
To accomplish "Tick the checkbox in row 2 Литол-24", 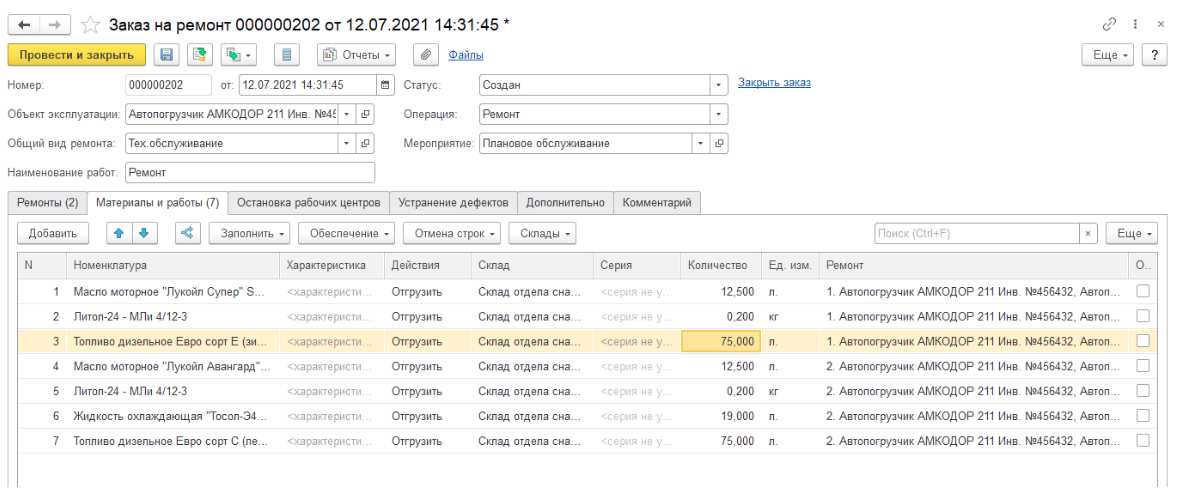I will coord(1143,316).
